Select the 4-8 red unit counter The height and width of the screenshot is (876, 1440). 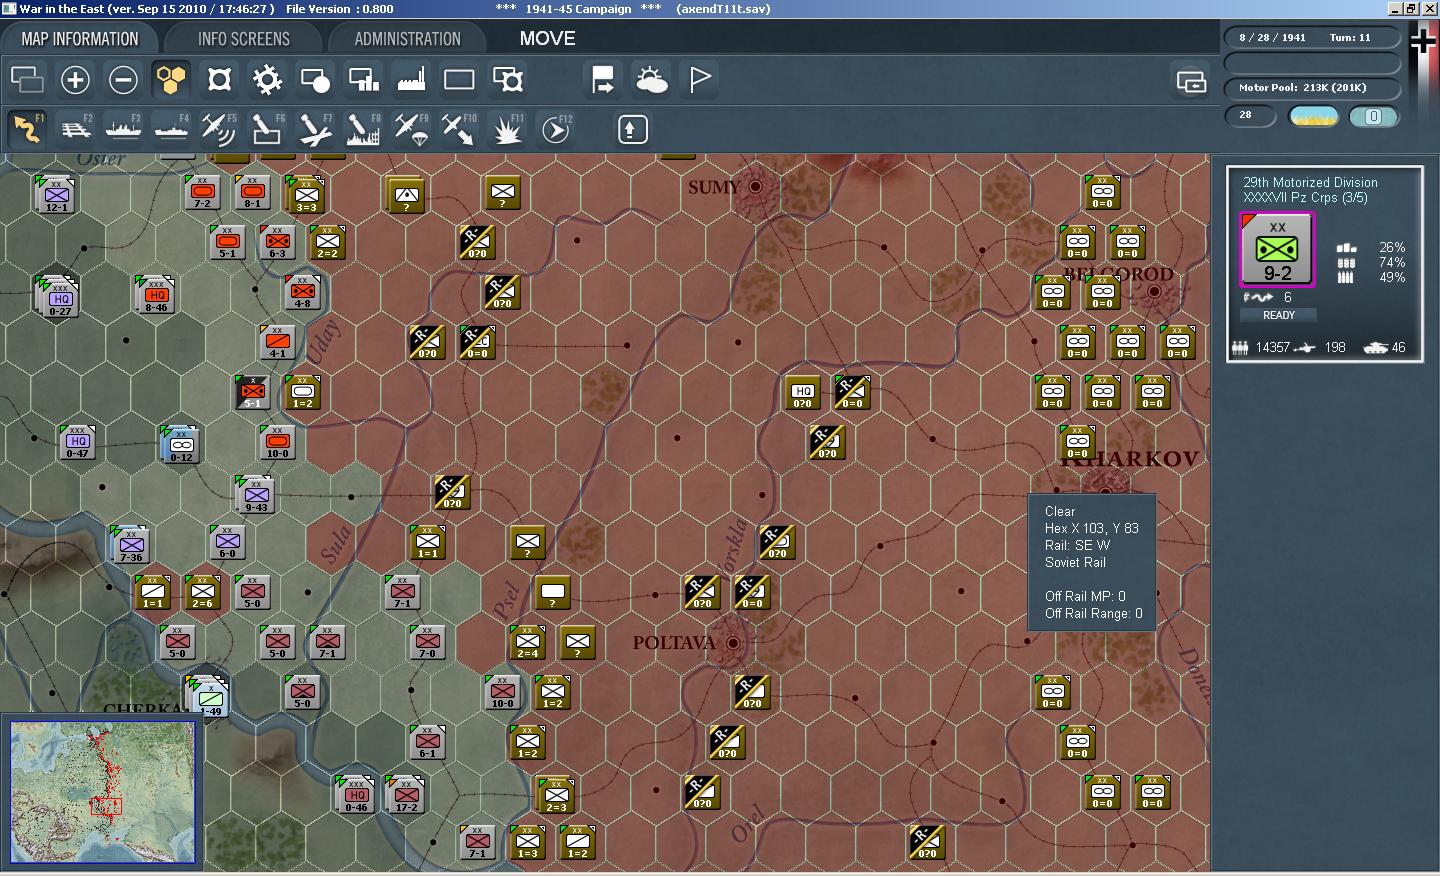click(302, 291)
